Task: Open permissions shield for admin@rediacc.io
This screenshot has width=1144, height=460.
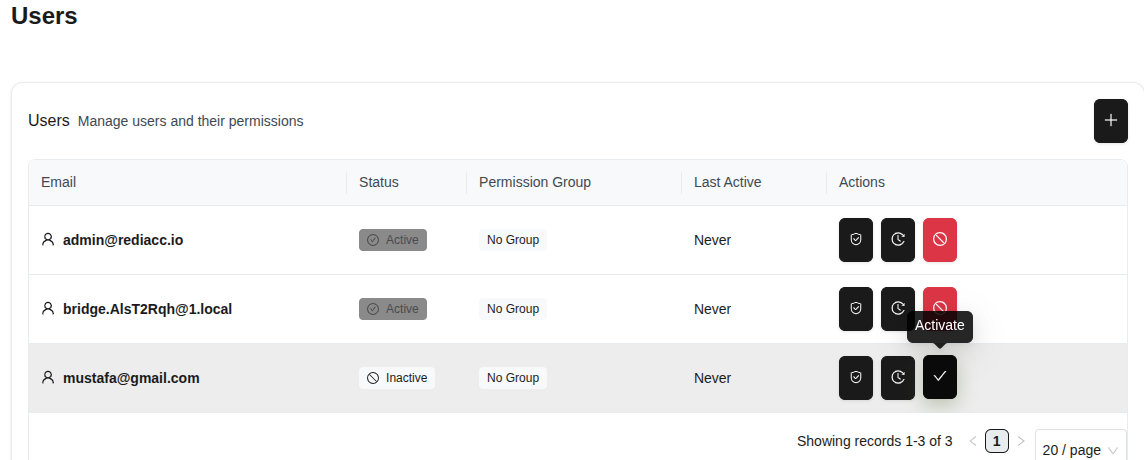Action: [856, 240]
